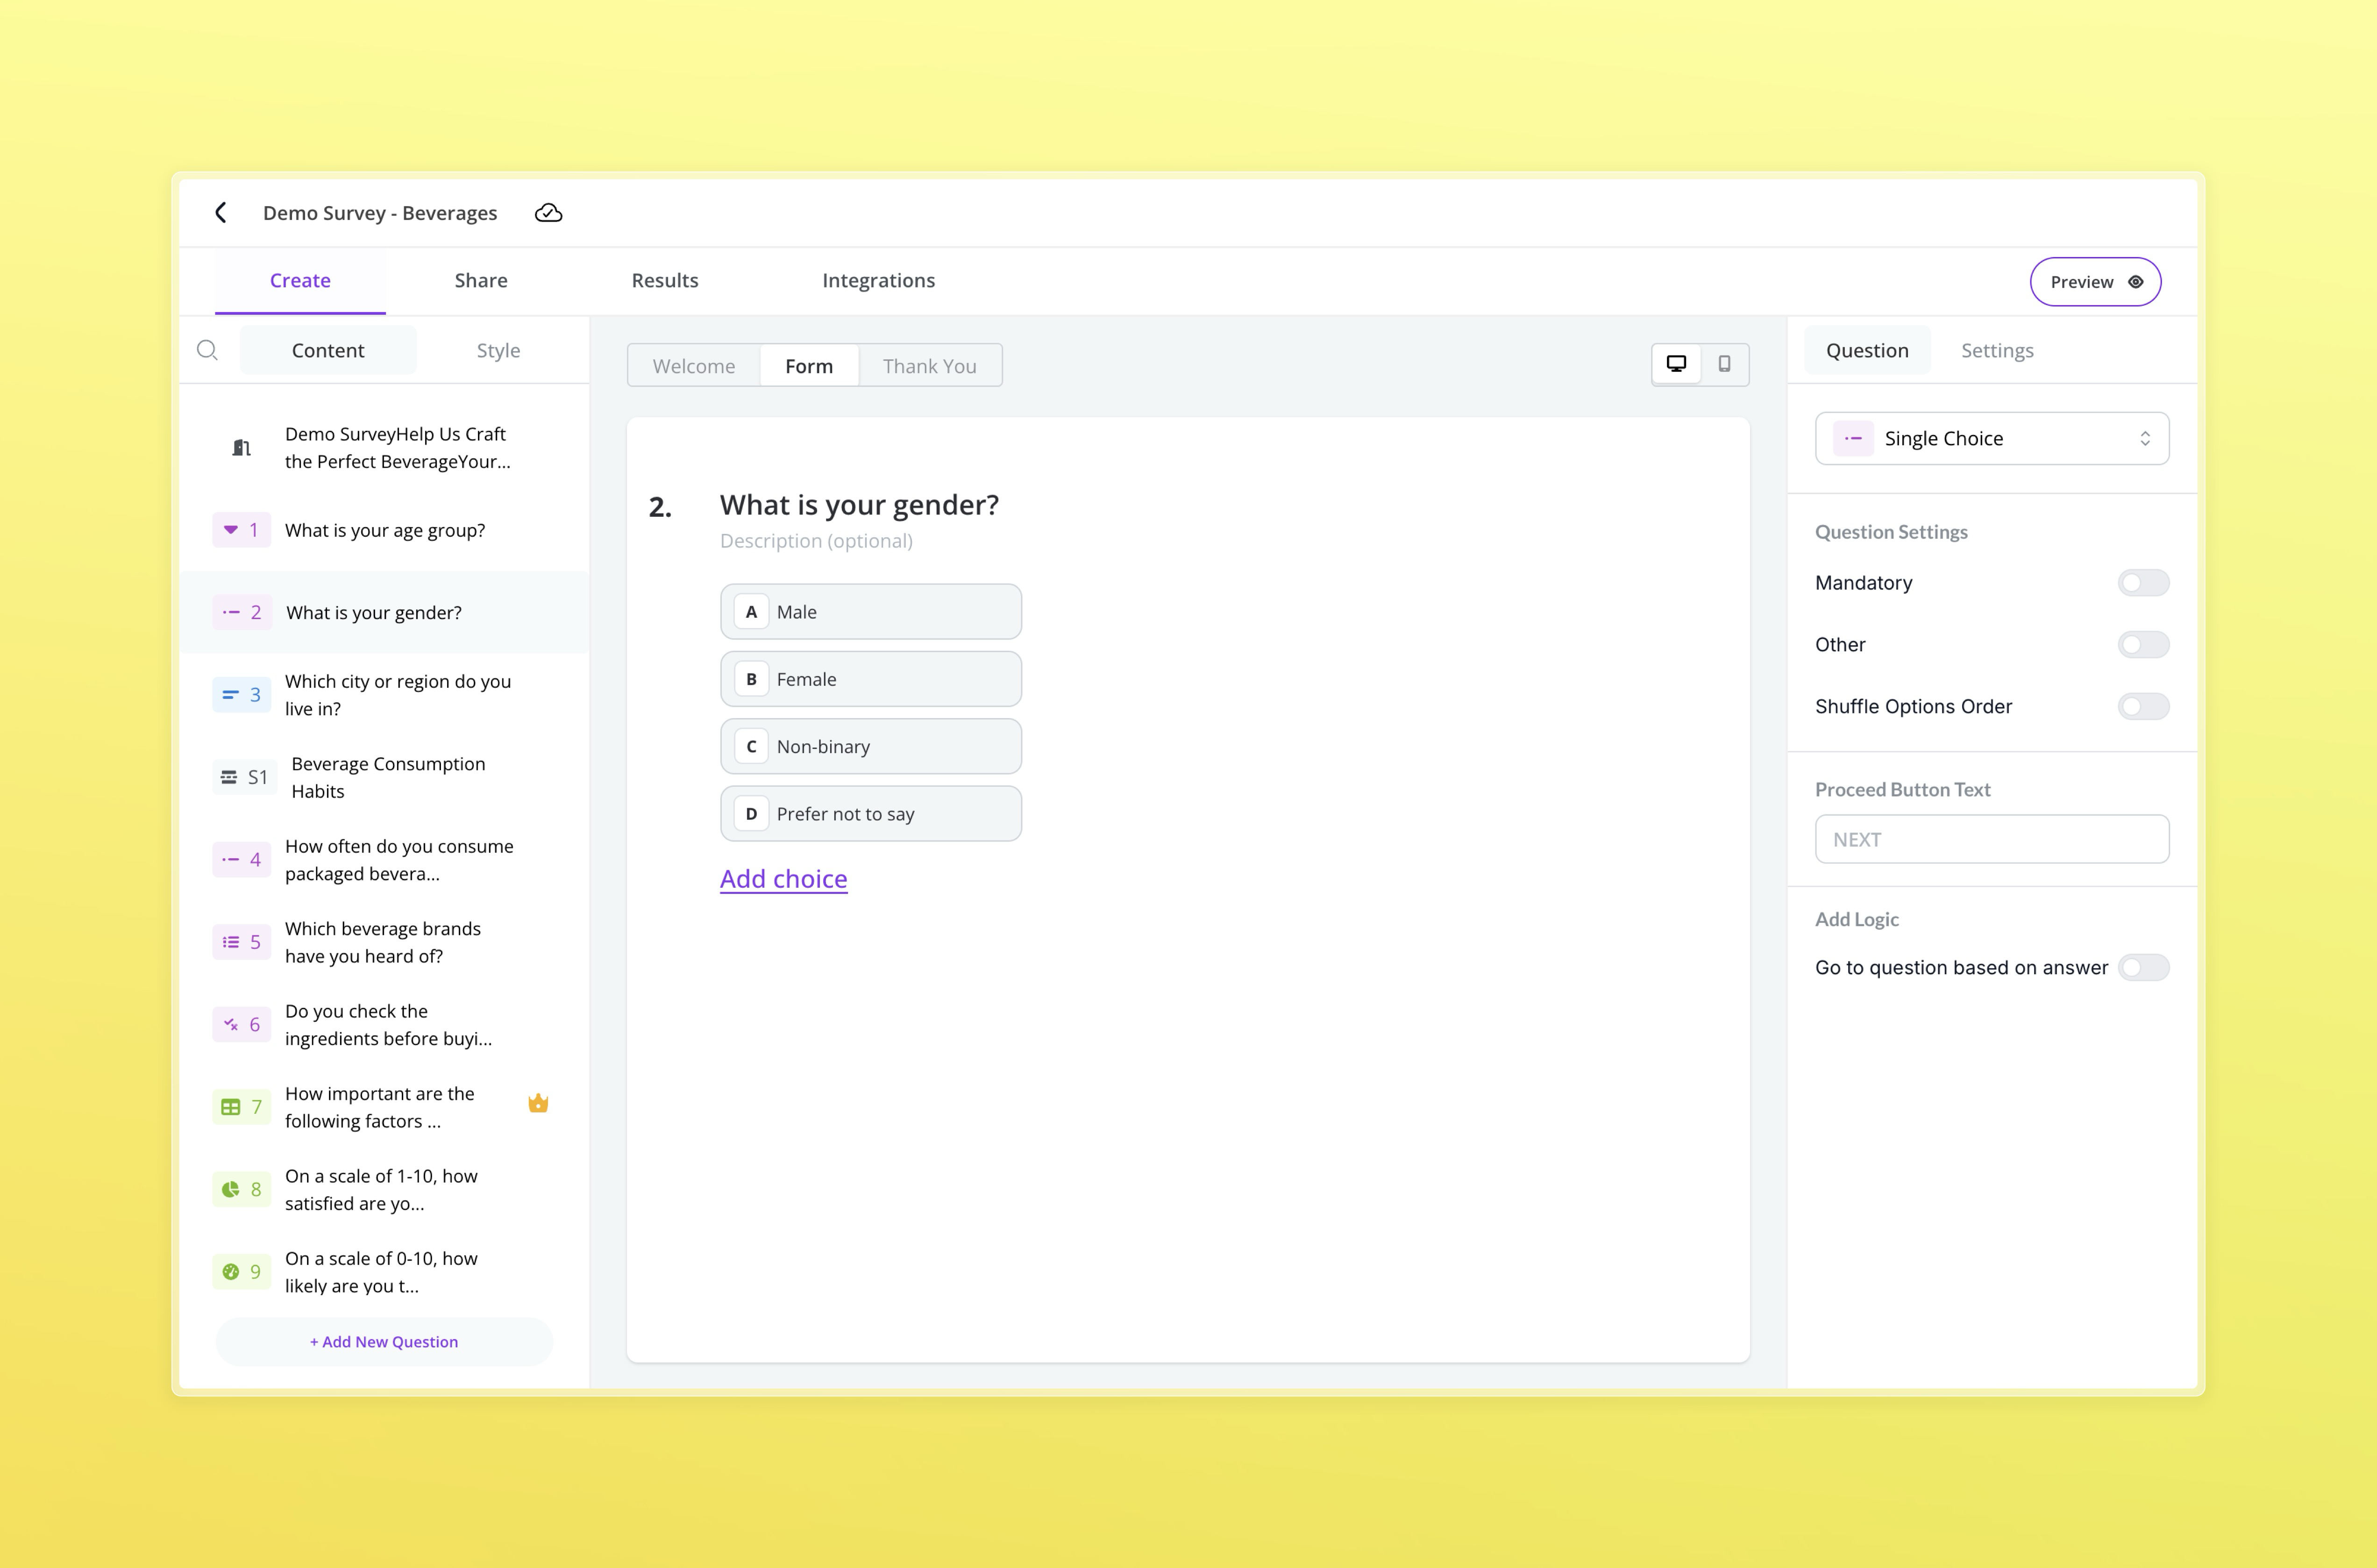The image size is (2377, 1568).
Task: Open the Results tab
Action: tap(665, 281)
